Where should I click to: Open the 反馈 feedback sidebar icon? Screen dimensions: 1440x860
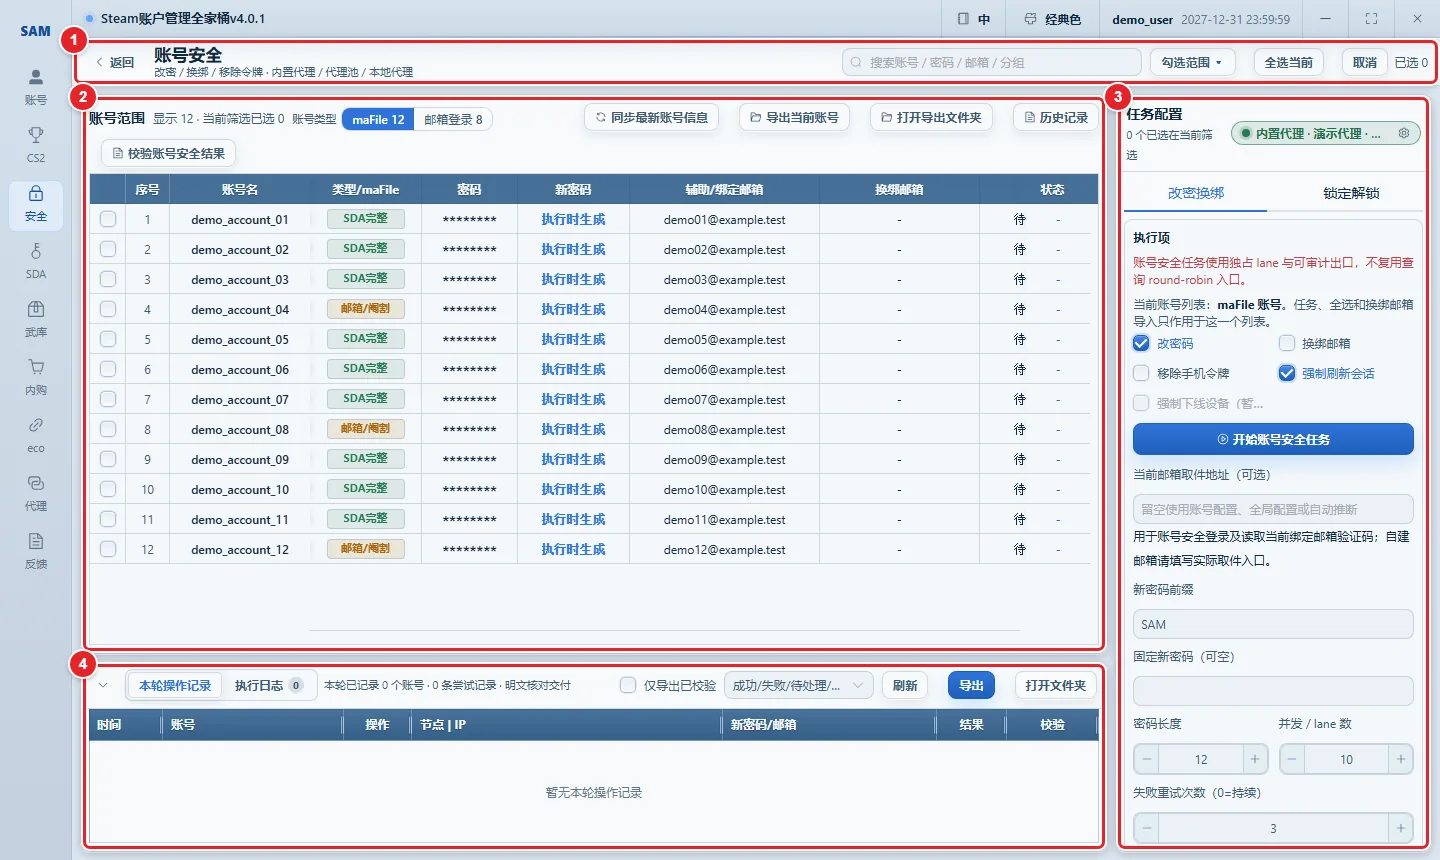[x=36, y=550]
